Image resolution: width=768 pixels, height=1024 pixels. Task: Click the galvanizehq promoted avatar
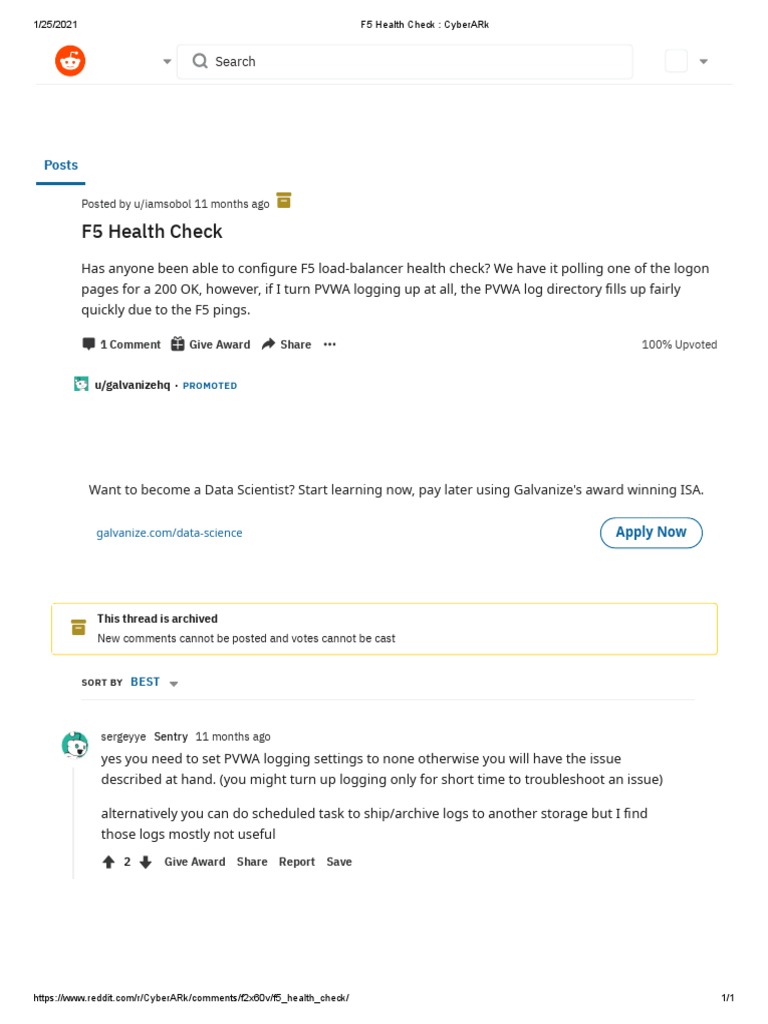tap(81, 384)
